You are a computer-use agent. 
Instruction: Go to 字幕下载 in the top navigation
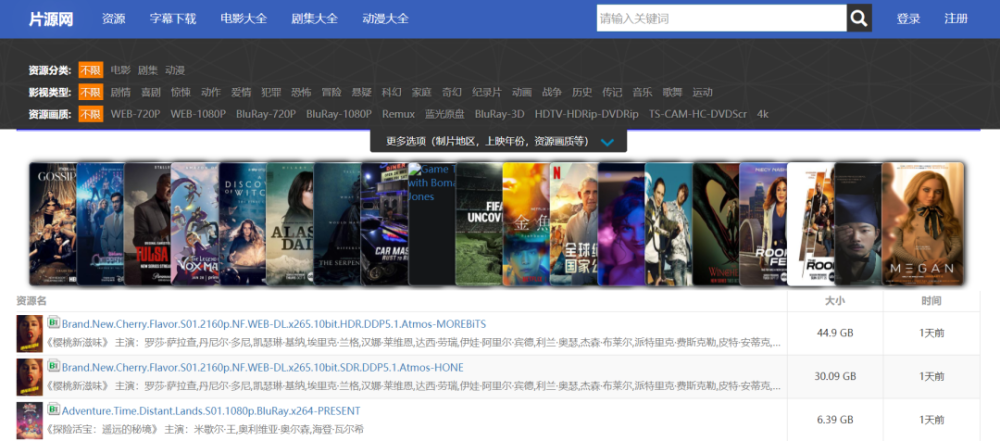tap(173, 19)
